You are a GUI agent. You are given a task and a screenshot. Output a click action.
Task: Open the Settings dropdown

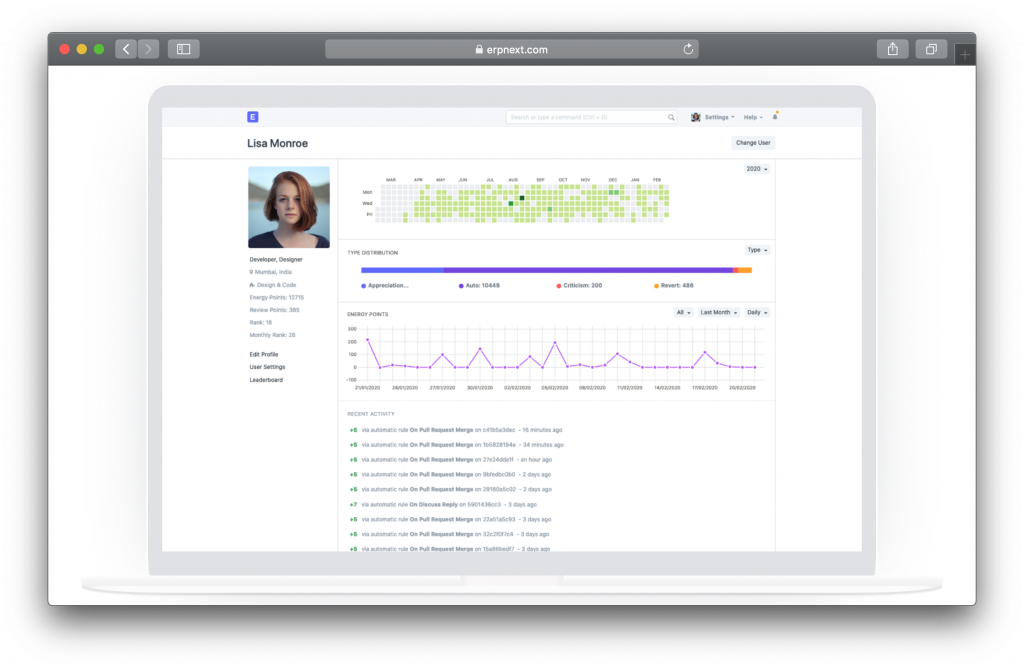pos(719,117)
